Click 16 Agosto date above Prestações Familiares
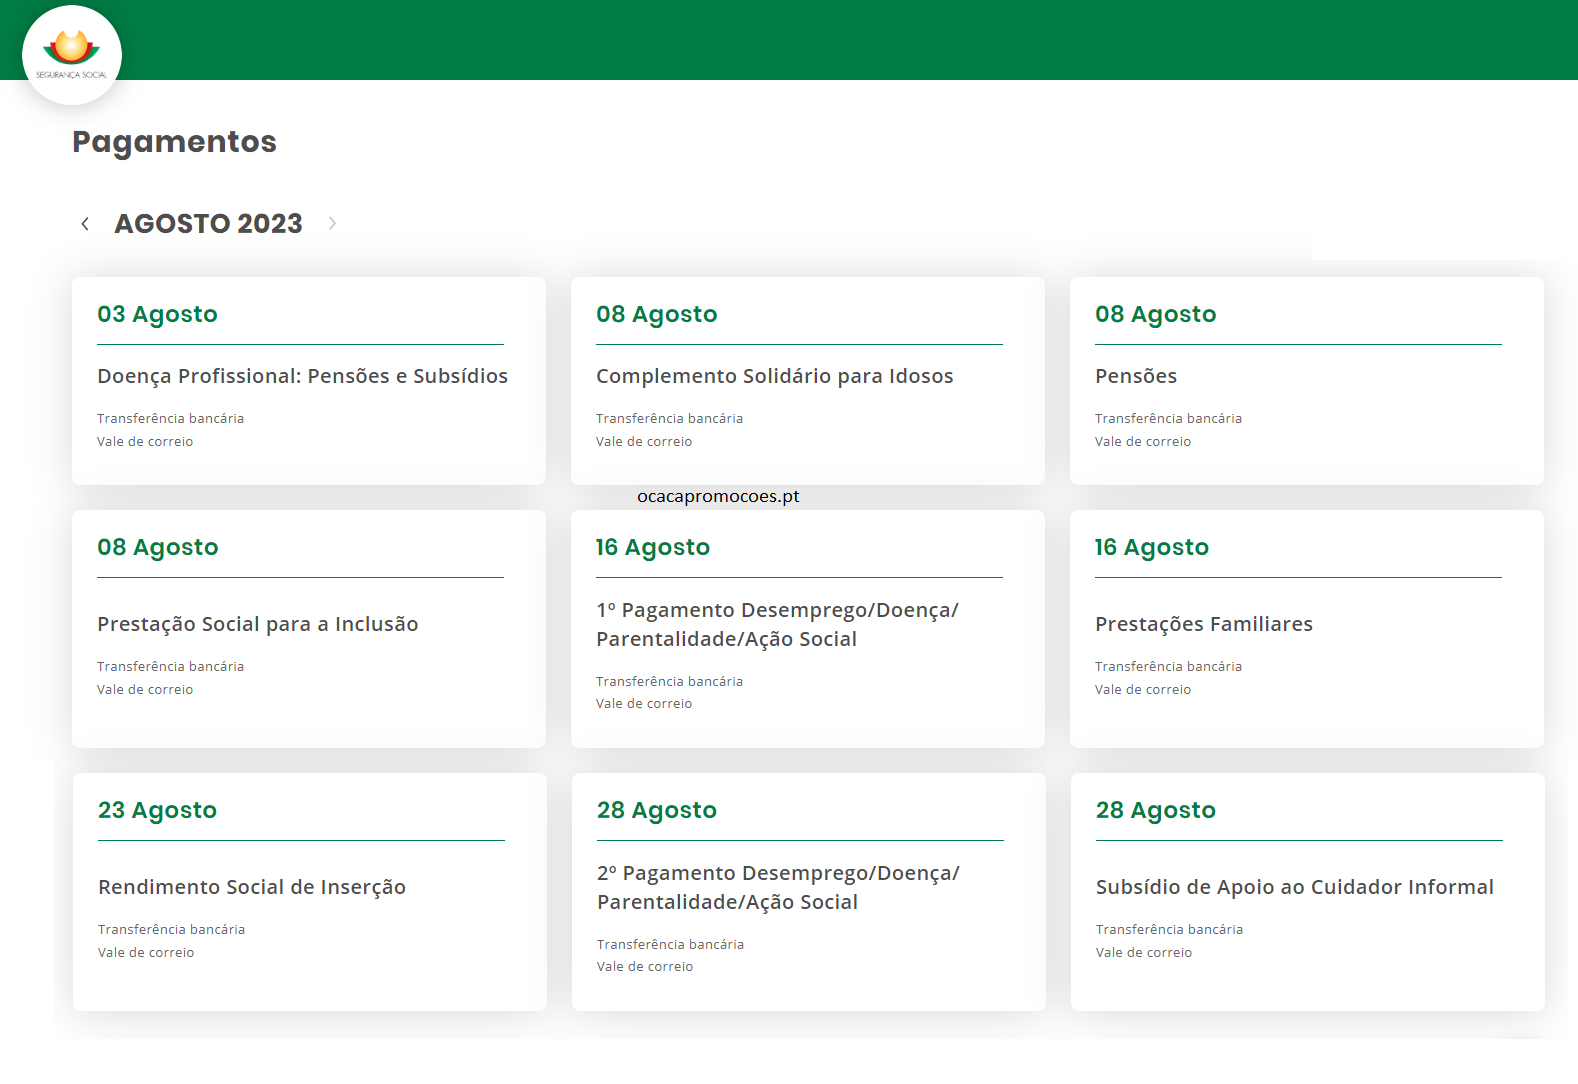This screenshot has width=1578, height=1084. click(1152, 547)
